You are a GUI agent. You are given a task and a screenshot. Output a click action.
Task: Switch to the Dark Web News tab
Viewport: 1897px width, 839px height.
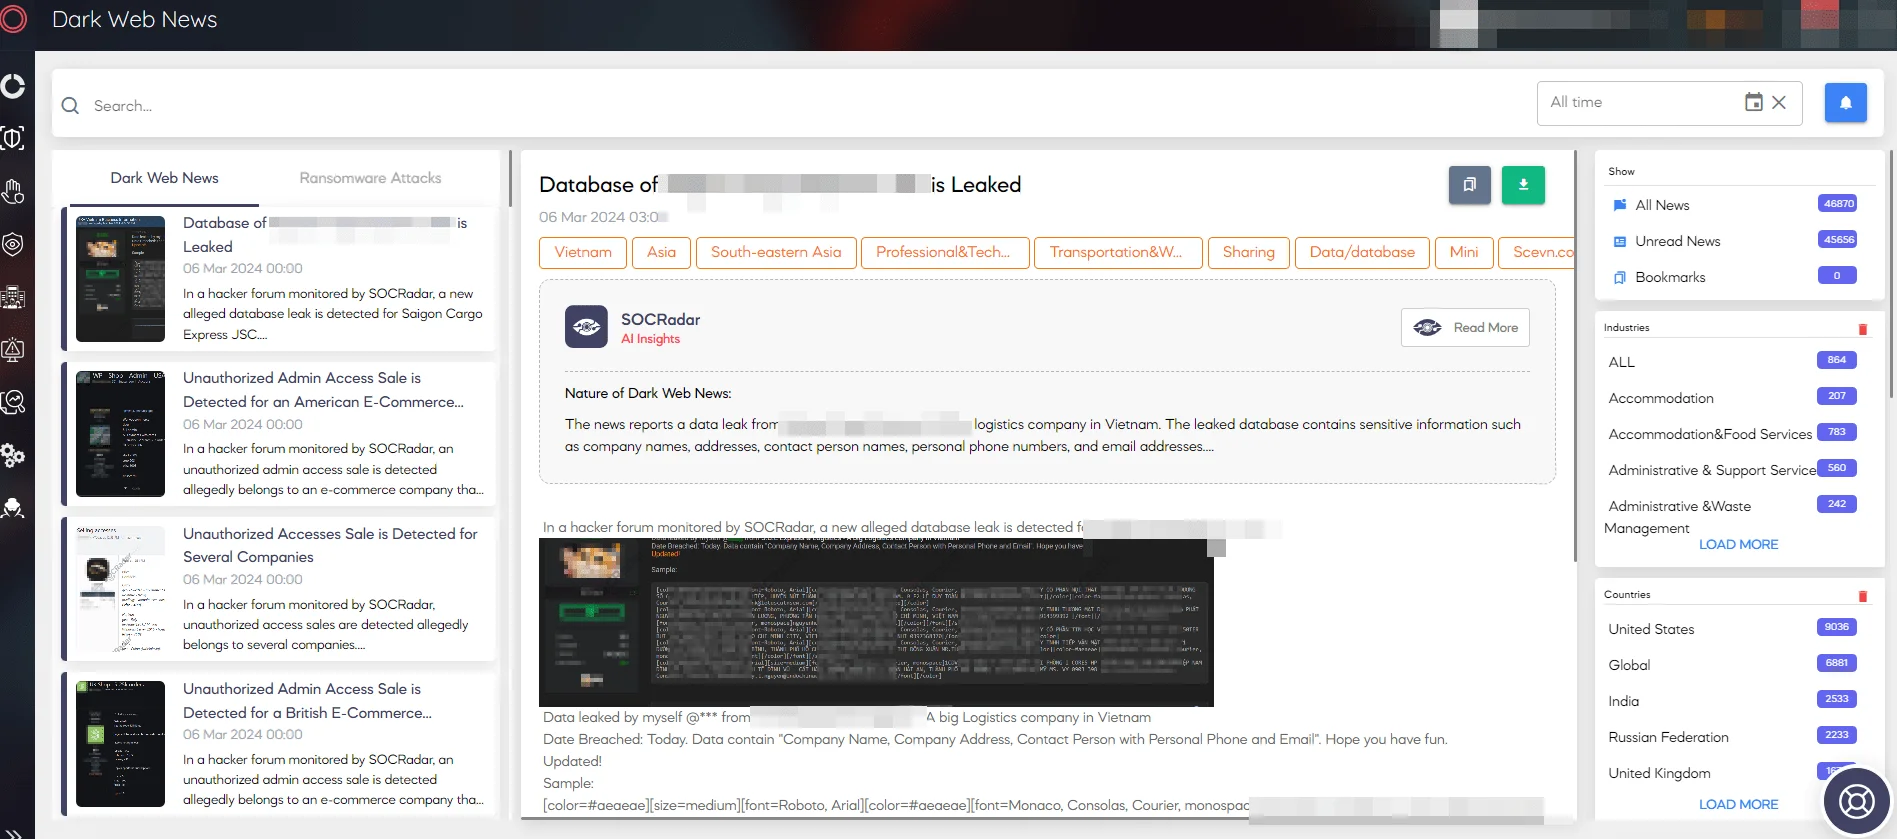[164, 178]
